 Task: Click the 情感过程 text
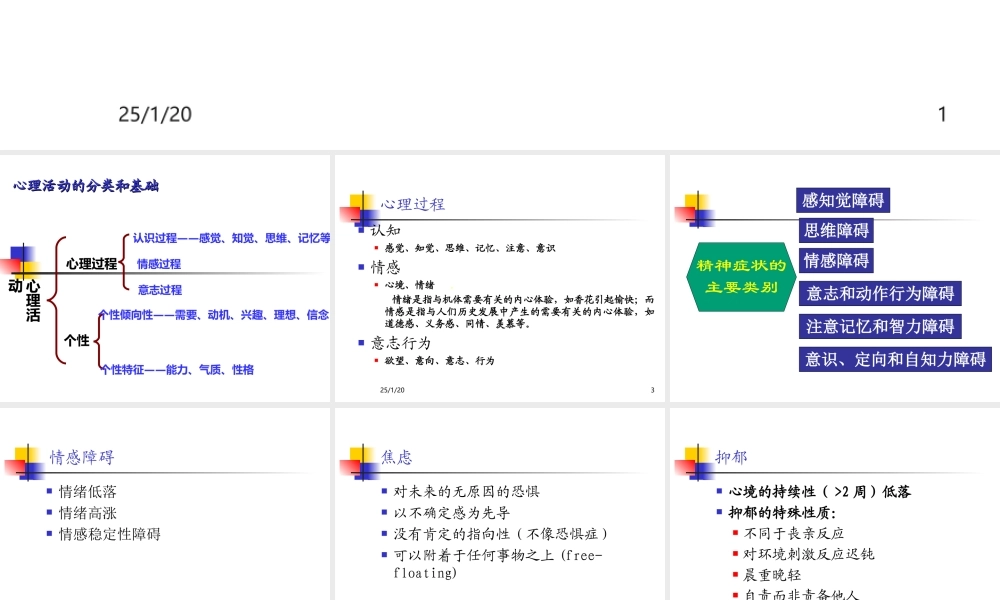point(159,264)
